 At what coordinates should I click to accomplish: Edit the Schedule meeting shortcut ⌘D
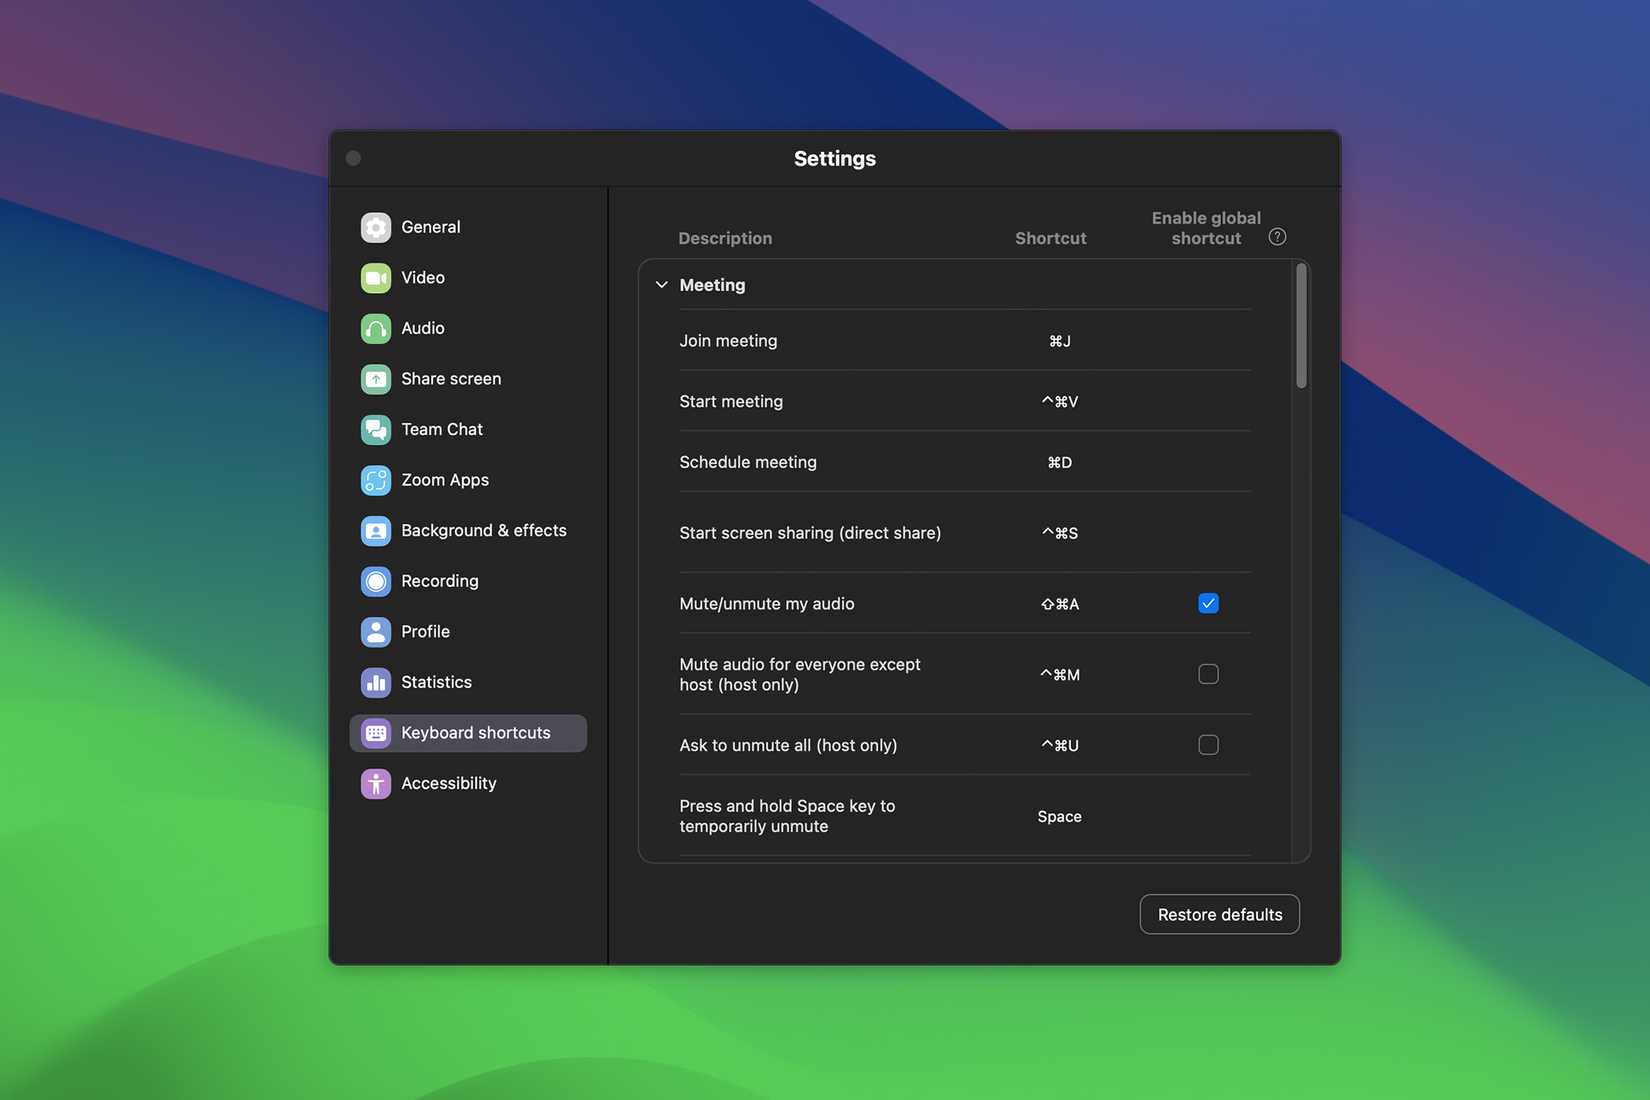[x=1059, y=462]
